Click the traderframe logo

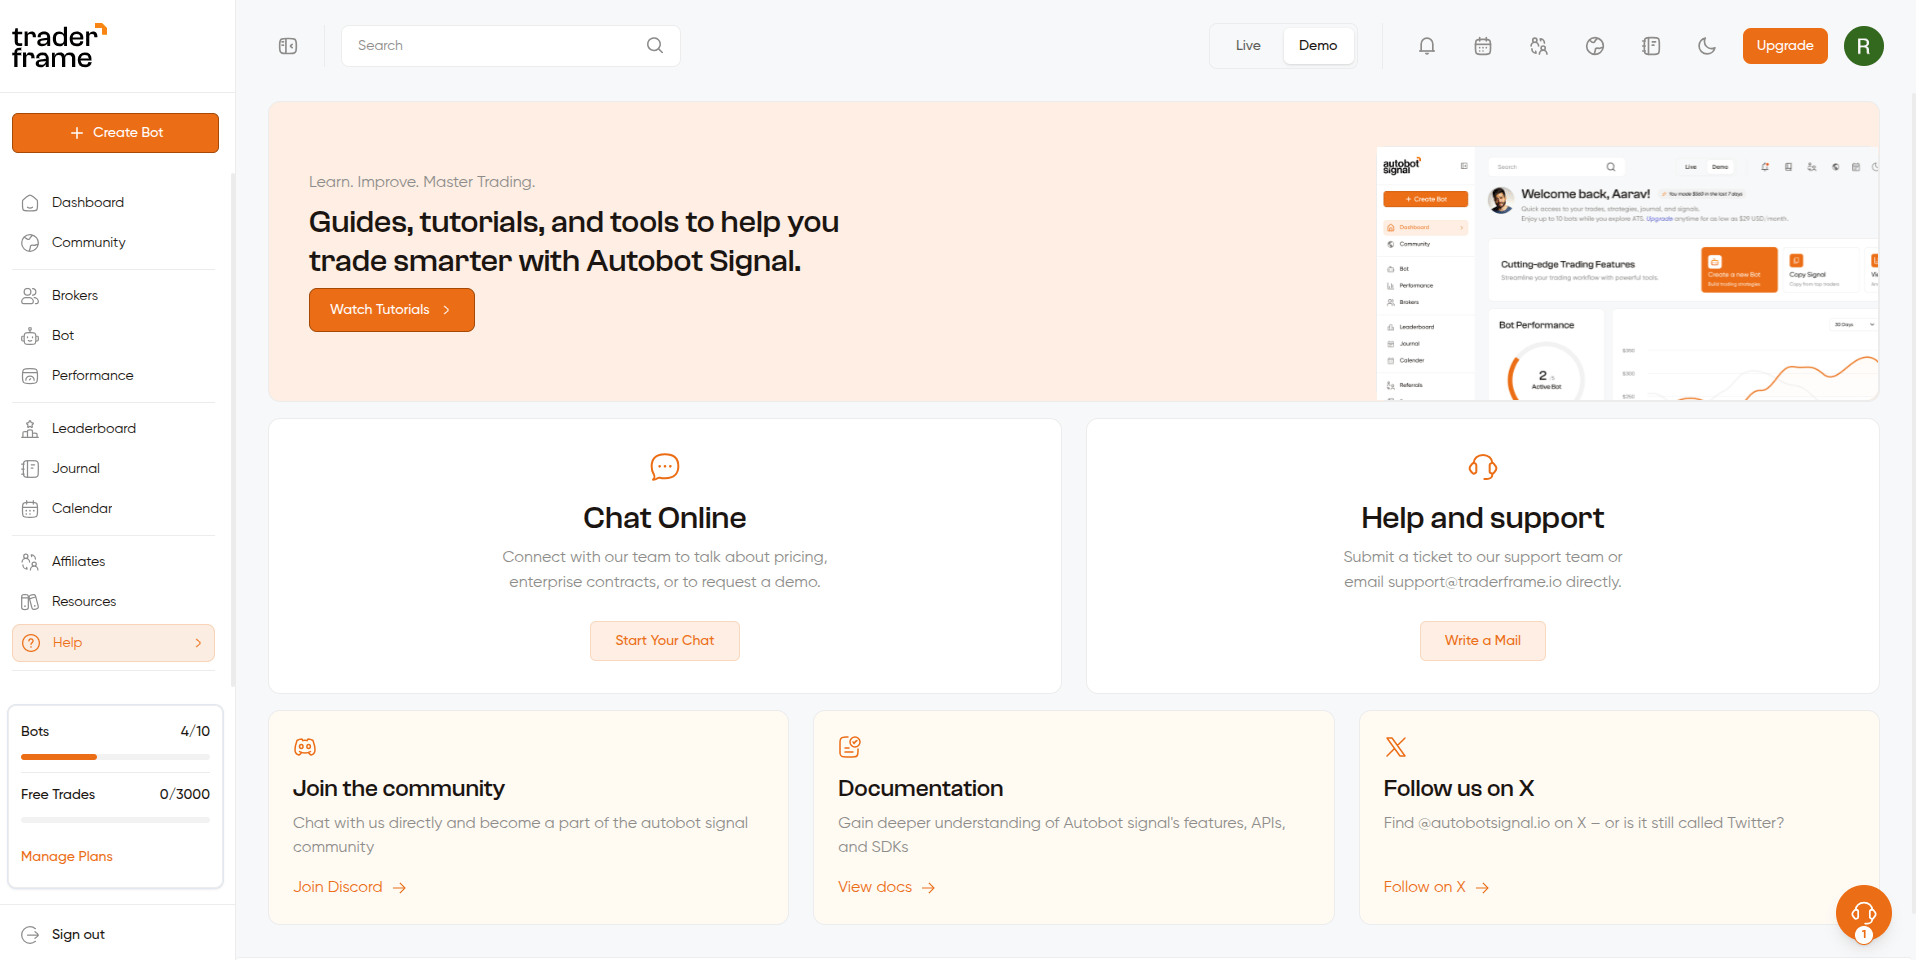pos(60,46)
